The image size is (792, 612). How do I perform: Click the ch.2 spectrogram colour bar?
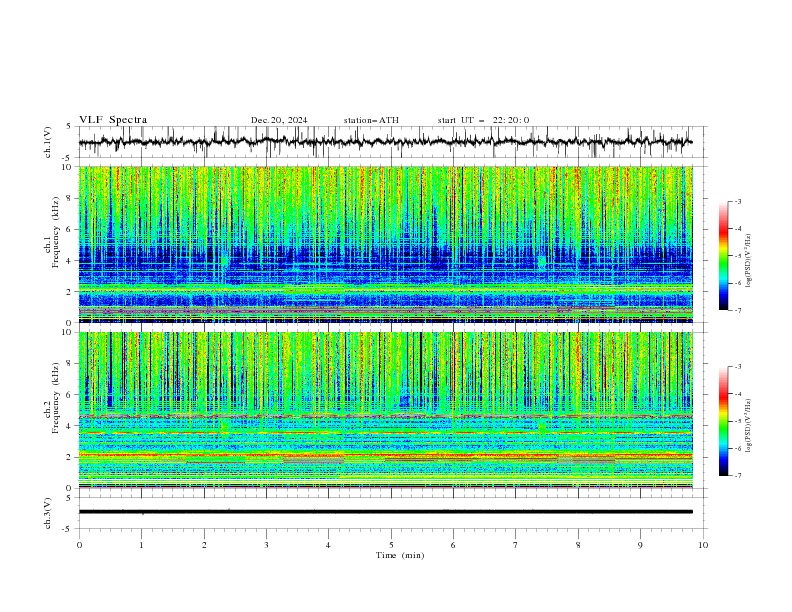pyautogui.click(x=724, y=421)
